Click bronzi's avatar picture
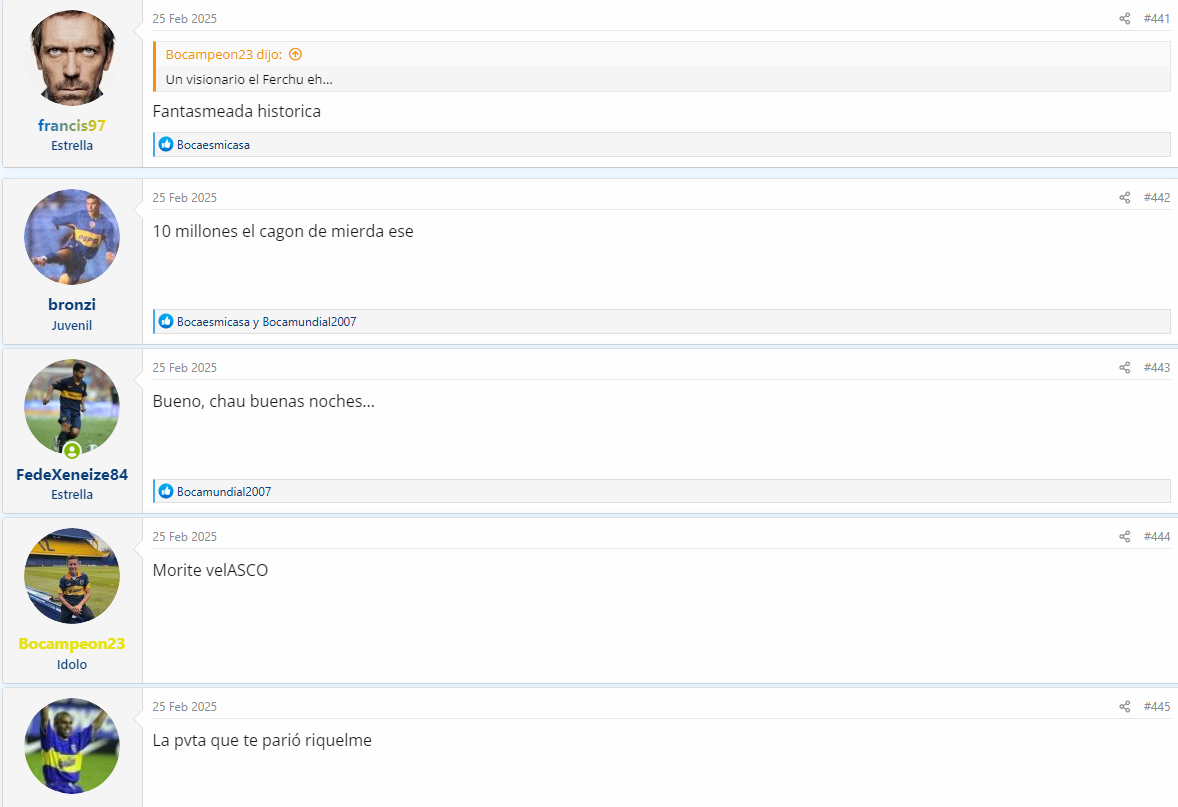 [72, 237]
